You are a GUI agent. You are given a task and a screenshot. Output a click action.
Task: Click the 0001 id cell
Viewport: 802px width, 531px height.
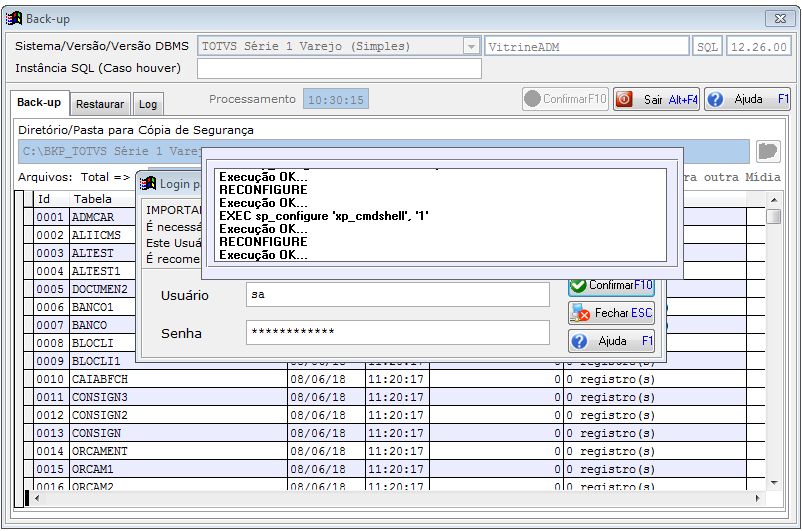click(50, 217)
